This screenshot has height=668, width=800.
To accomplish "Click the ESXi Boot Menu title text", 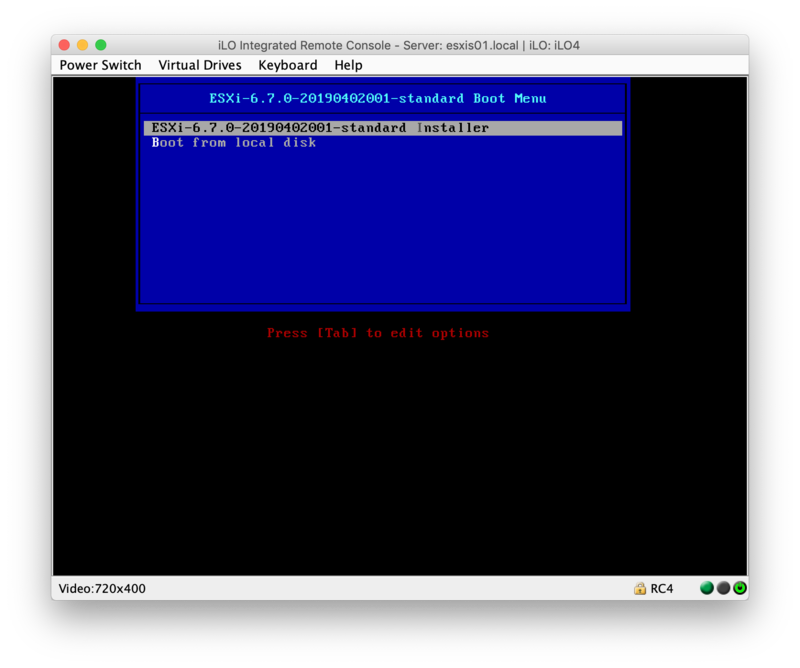I will (x=378, y=98).
